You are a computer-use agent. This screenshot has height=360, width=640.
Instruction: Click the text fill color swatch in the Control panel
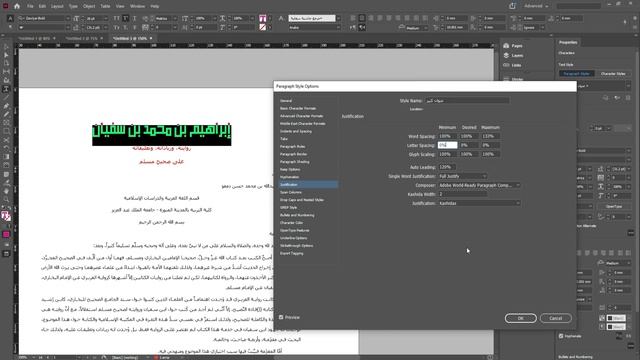point(262,18)
